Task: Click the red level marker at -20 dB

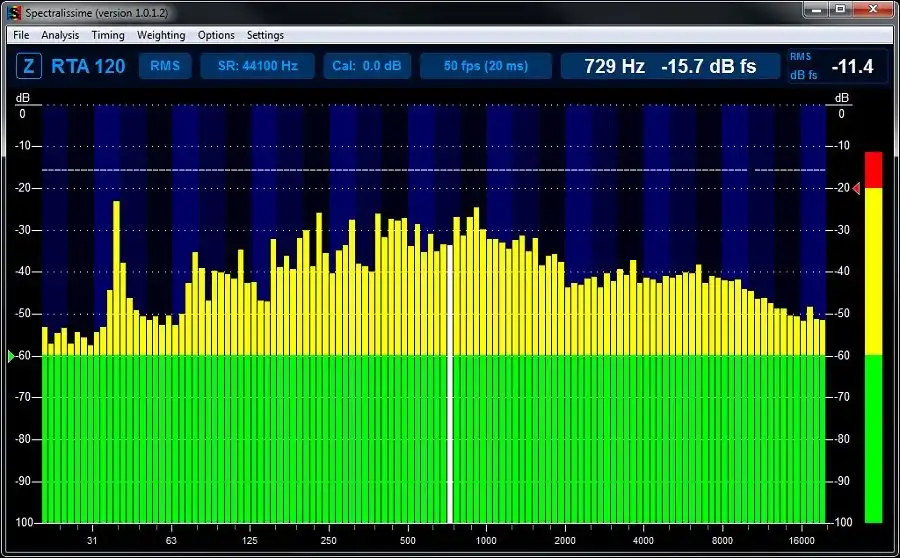Action: click(x=856, y=188)
